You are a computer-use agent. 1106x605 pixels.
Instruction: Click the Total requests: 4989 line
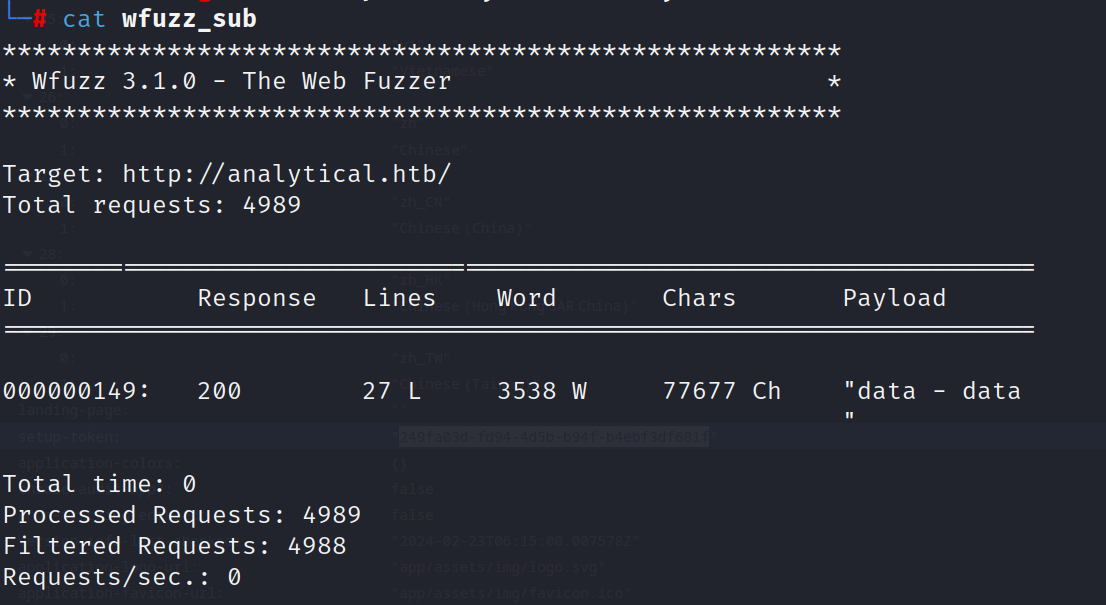[x=151, y=205]
